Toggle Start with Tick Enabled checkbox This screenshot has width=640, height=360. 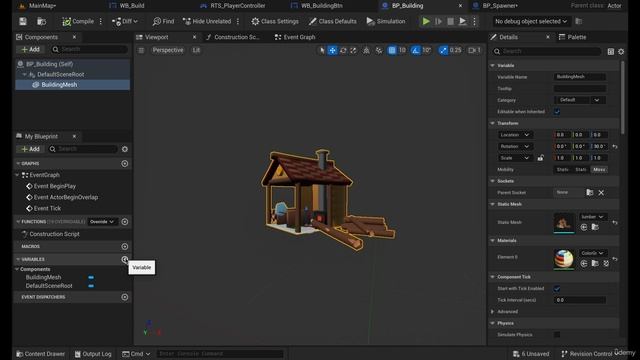[x=557, y=289]
